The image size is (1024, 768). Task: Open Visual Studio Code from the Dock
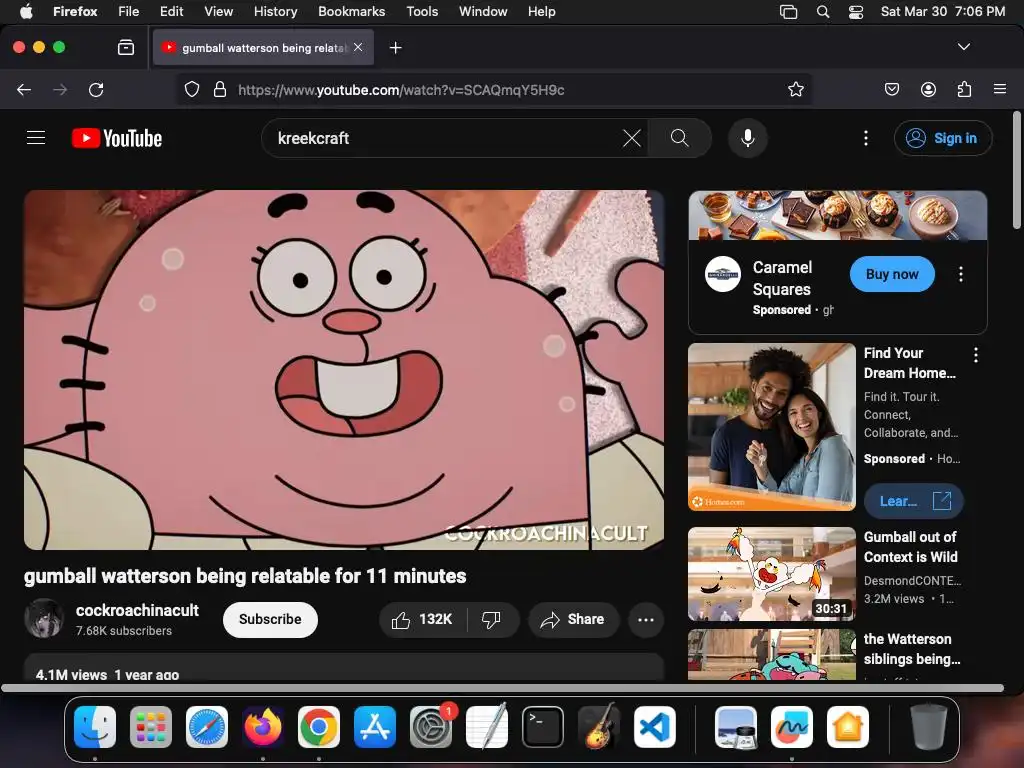(x=654, y=727)
